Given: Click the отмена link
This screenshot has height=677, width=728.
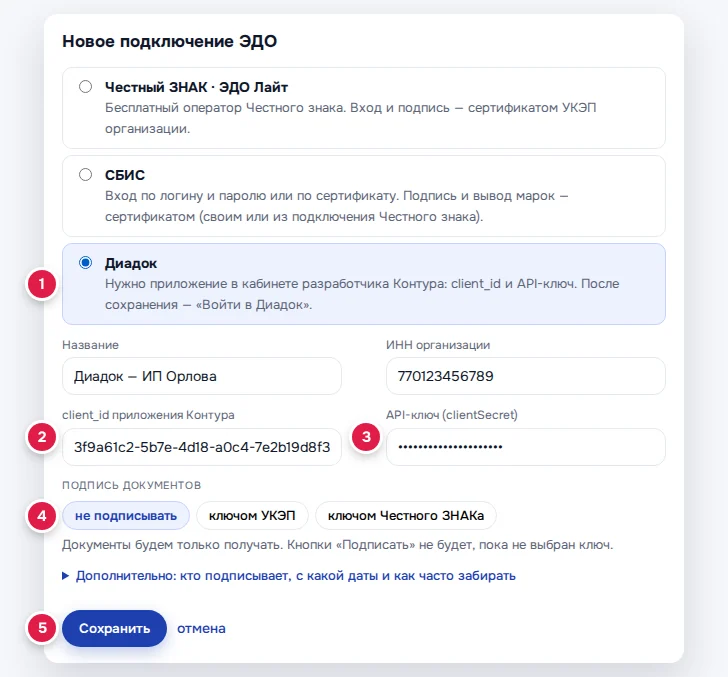Looking at the screenshot, I should pyautogui.click(x=202, y=628).
